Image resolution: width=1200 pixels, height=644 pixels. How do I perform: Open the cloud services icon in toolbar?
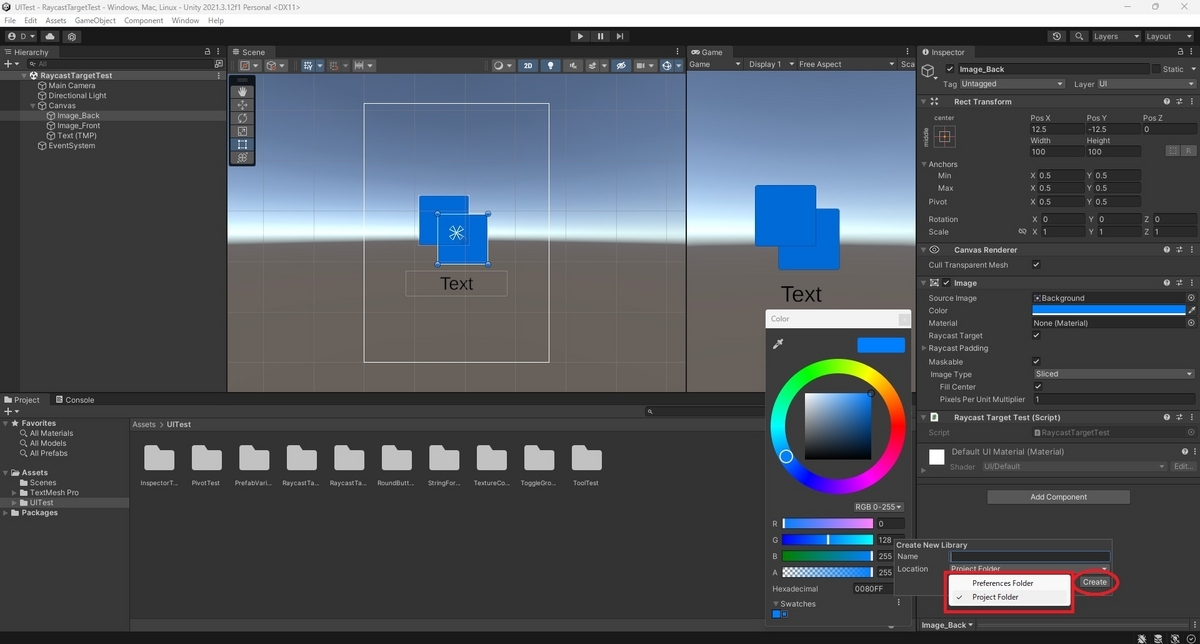tap(50, 36)
